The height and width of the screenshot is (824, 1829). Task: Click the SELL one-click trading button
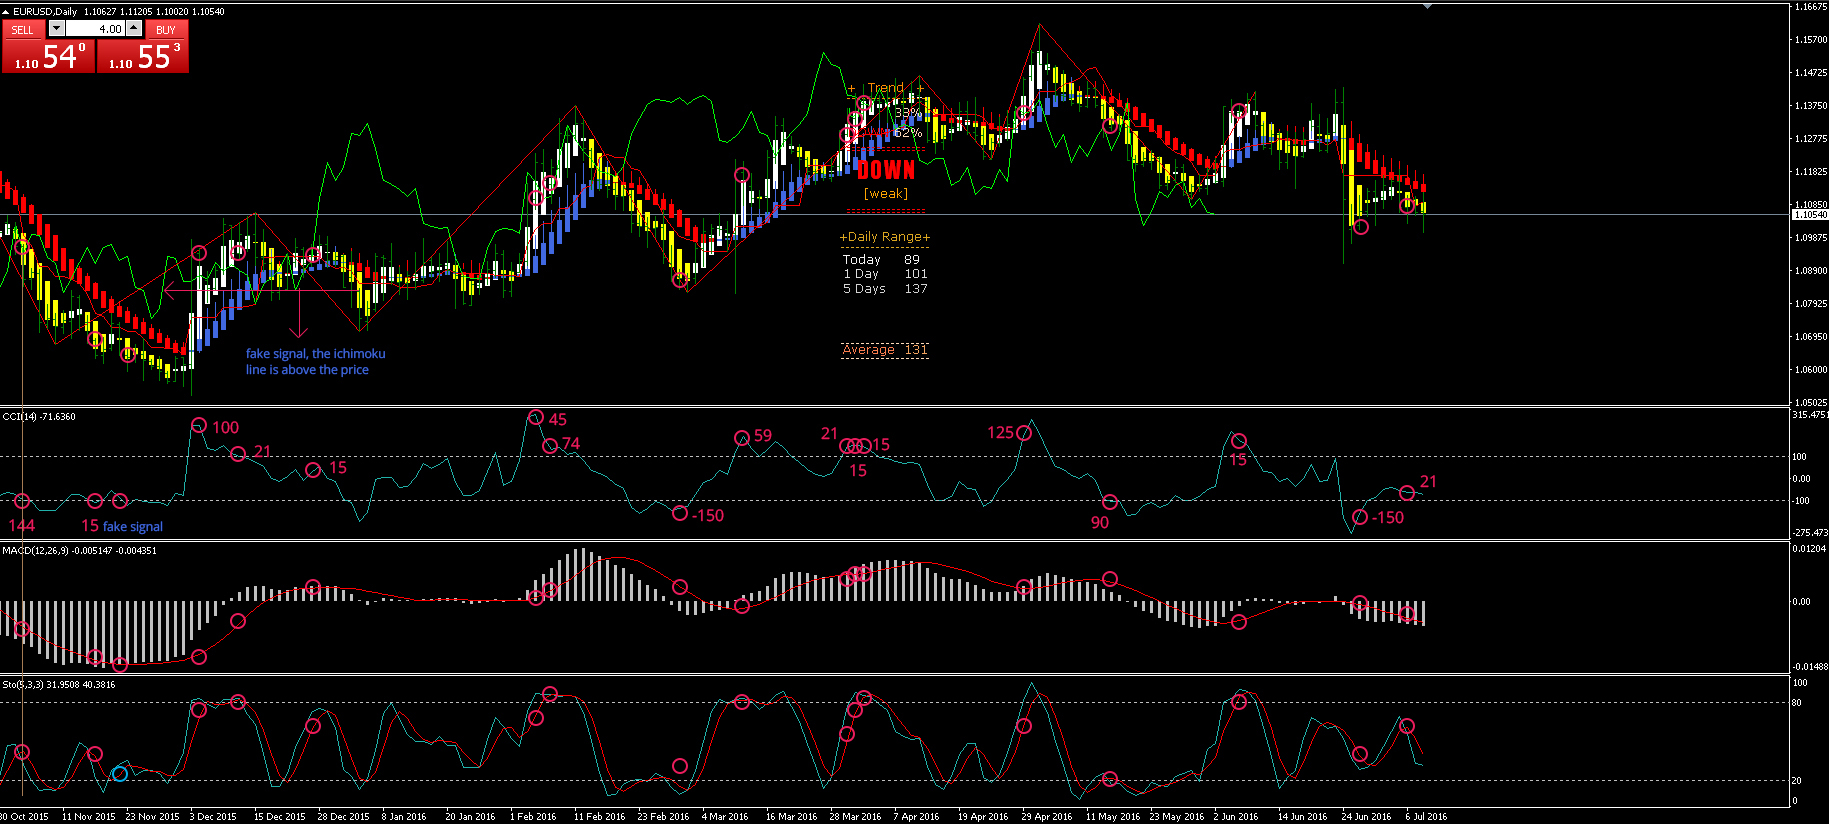22,30
